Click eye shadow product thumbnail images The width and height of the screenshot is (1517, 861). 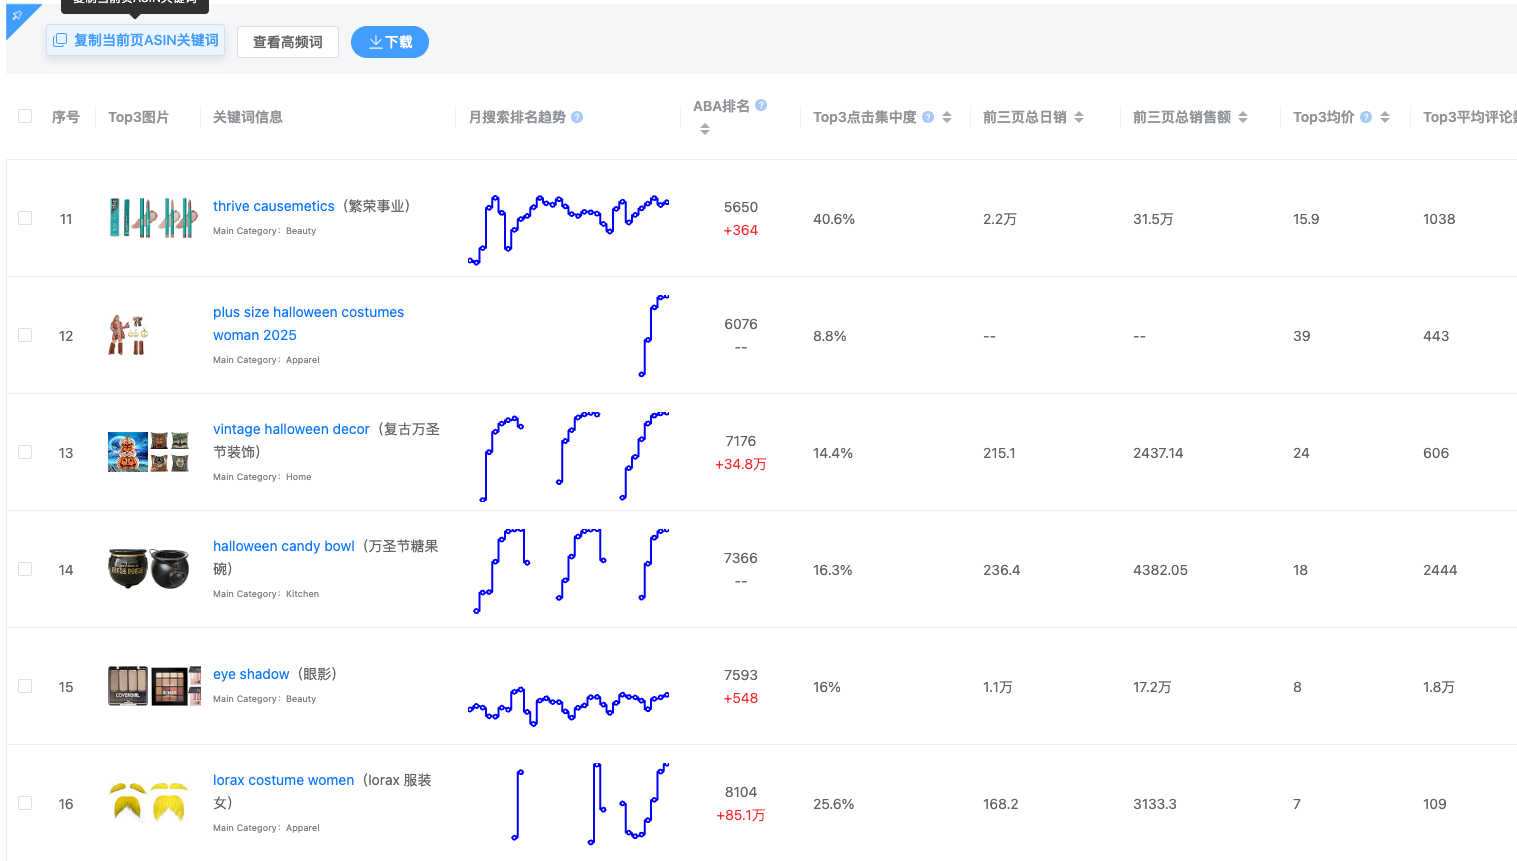coord(148,686)
